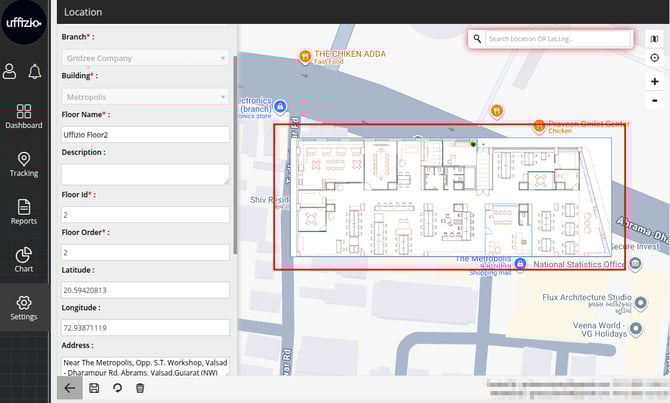Open the Building dropdown showing Metropolis

[x=145, y=96]
